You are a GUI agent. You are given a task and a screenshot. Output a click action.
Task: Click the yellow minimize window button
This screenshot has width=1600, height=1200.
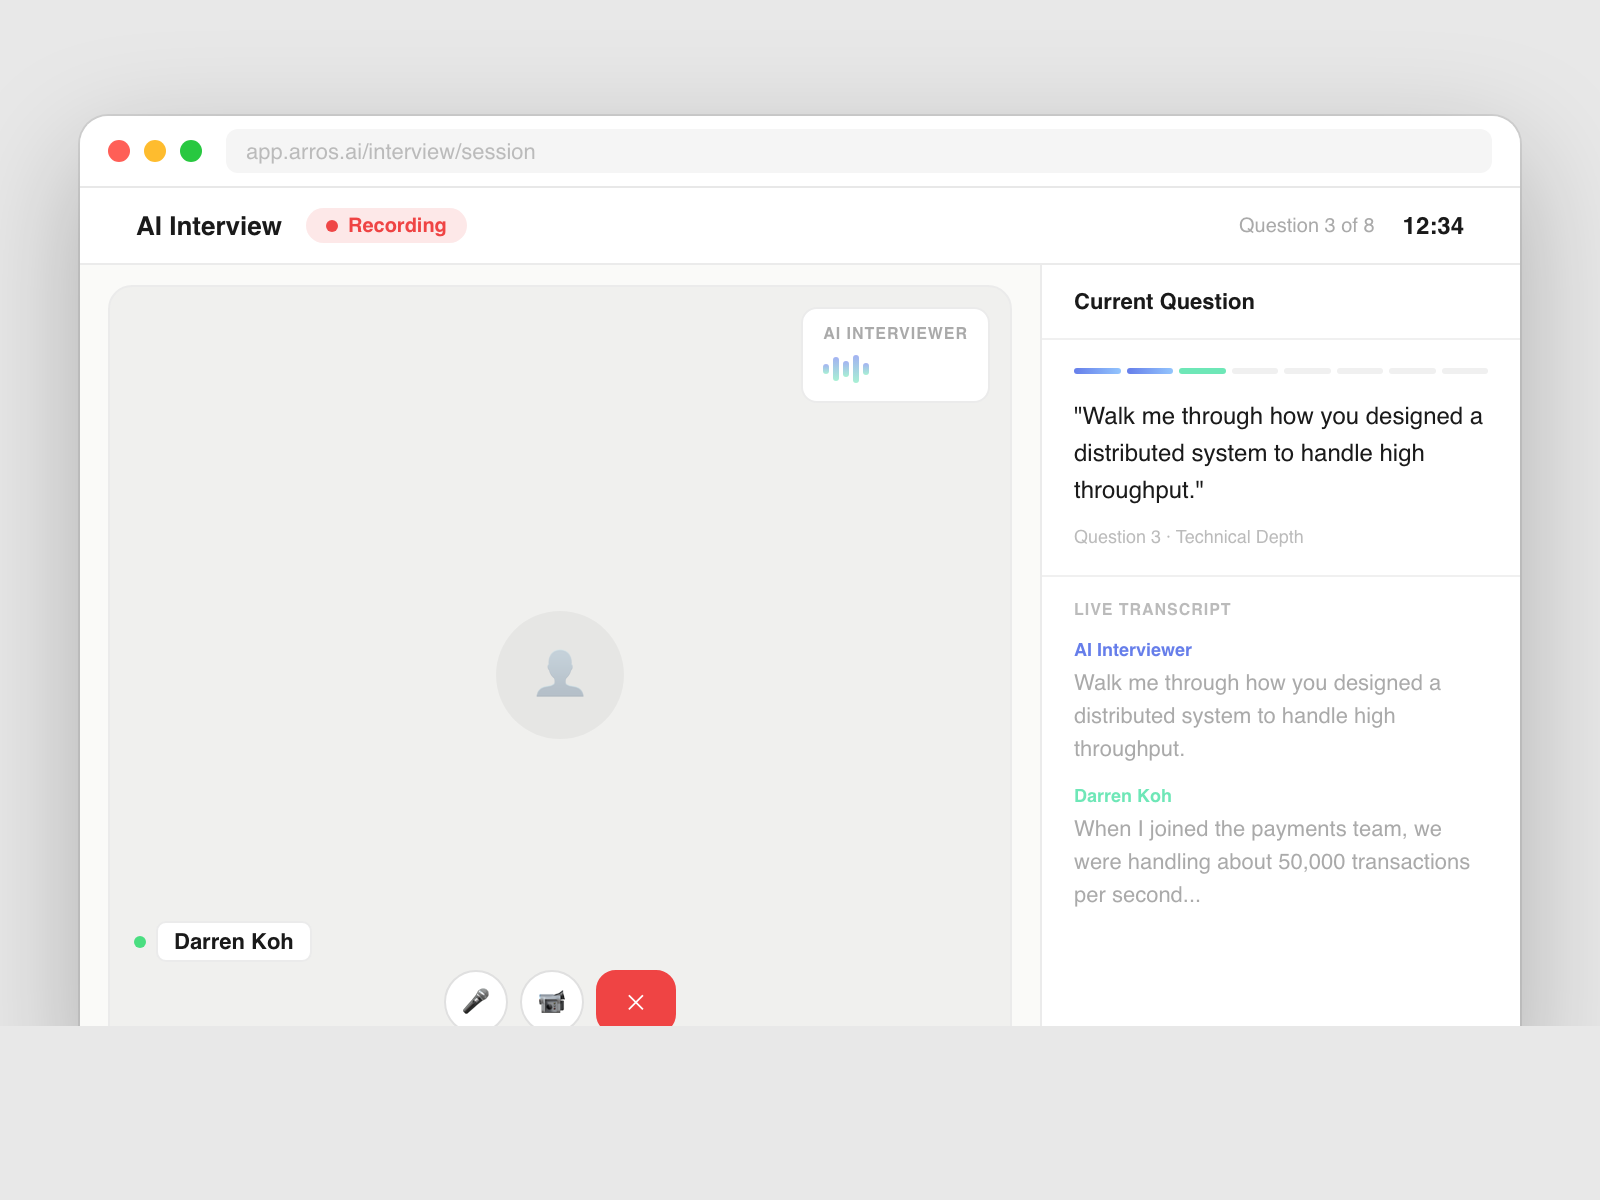[155, 151]
